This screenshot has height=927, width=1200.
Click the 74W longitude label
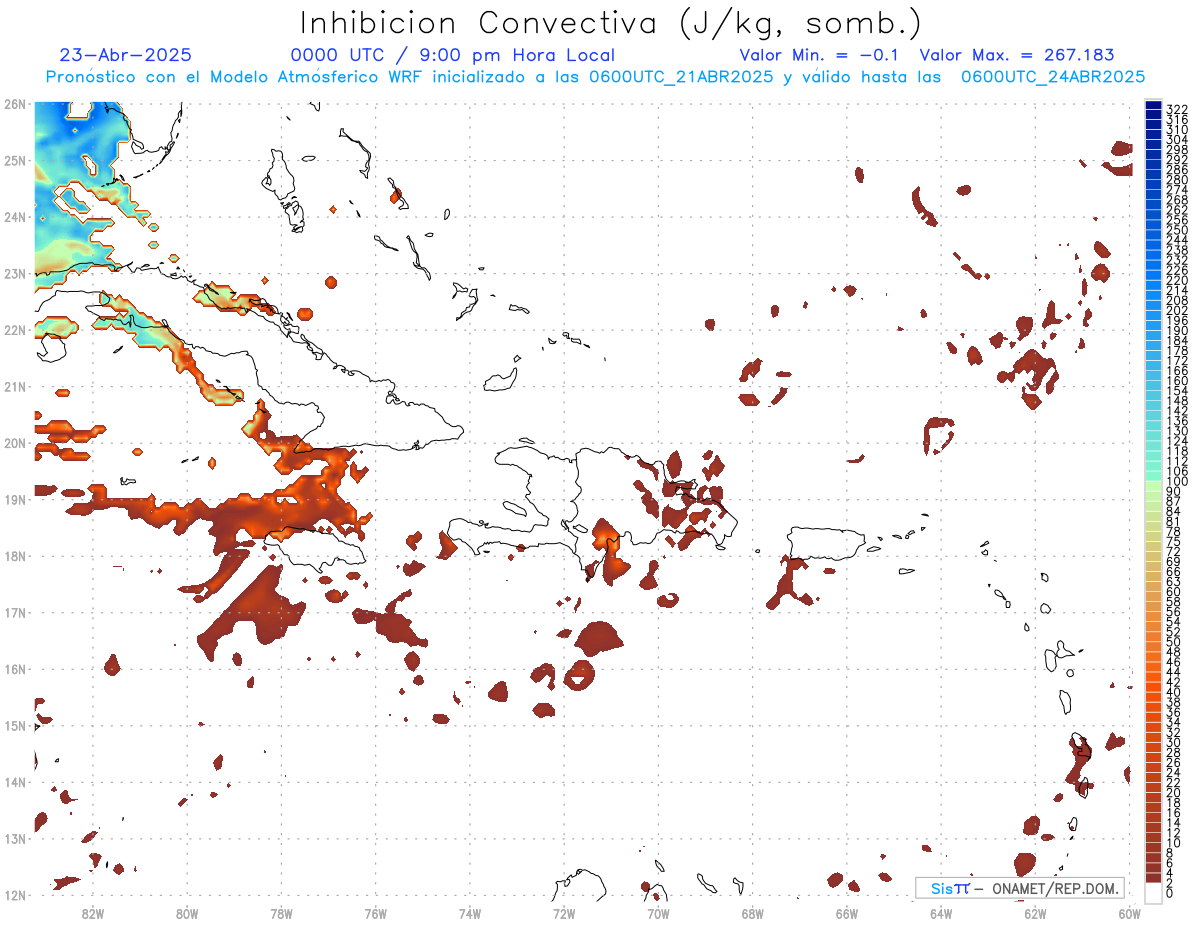(470, 913)
